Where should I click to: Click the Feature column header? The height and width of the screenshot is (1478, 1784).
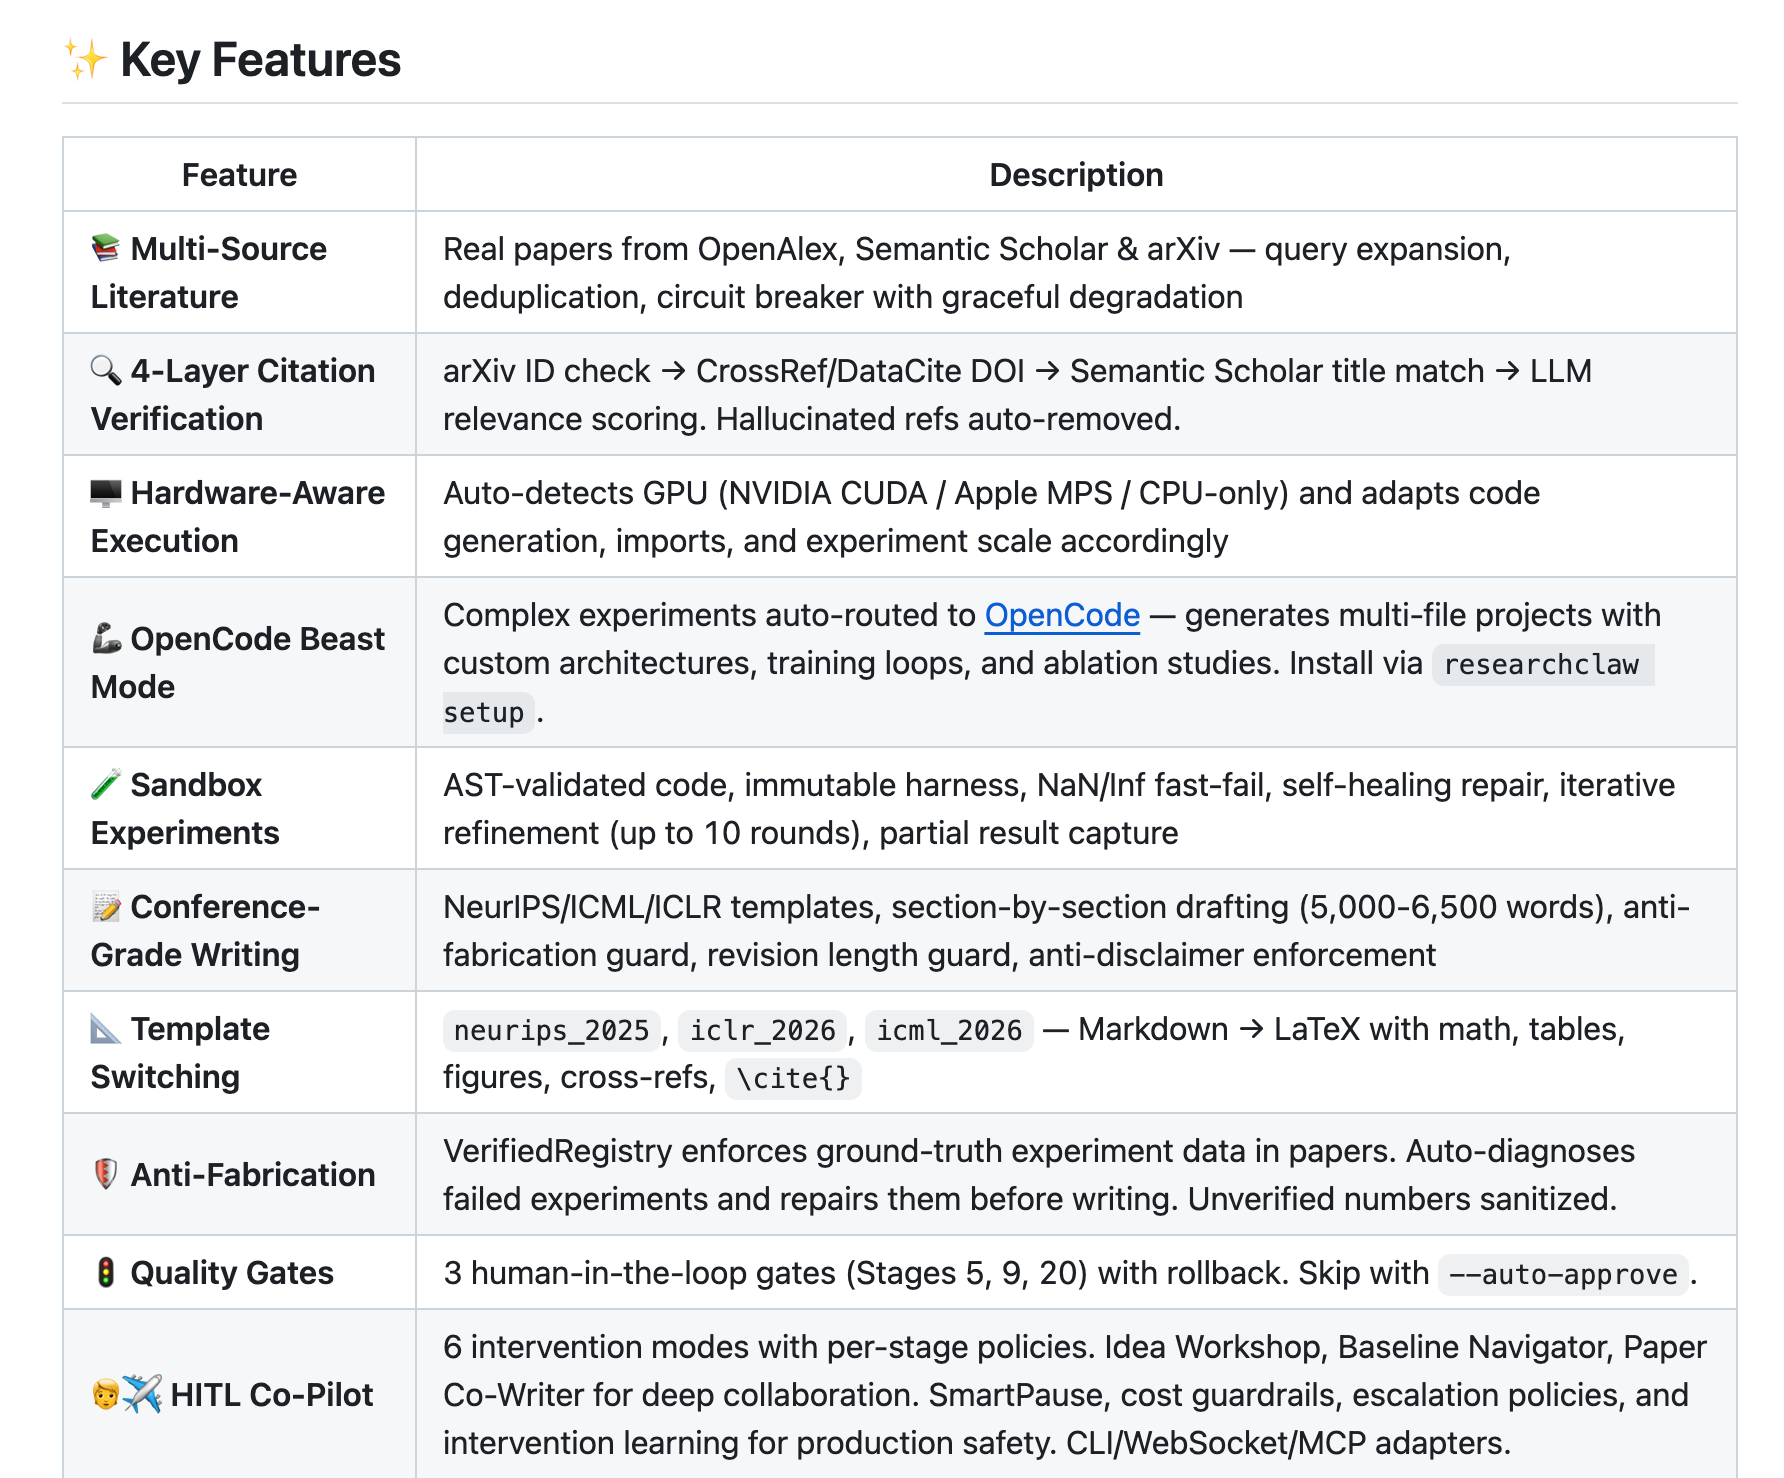click(239, 175)
